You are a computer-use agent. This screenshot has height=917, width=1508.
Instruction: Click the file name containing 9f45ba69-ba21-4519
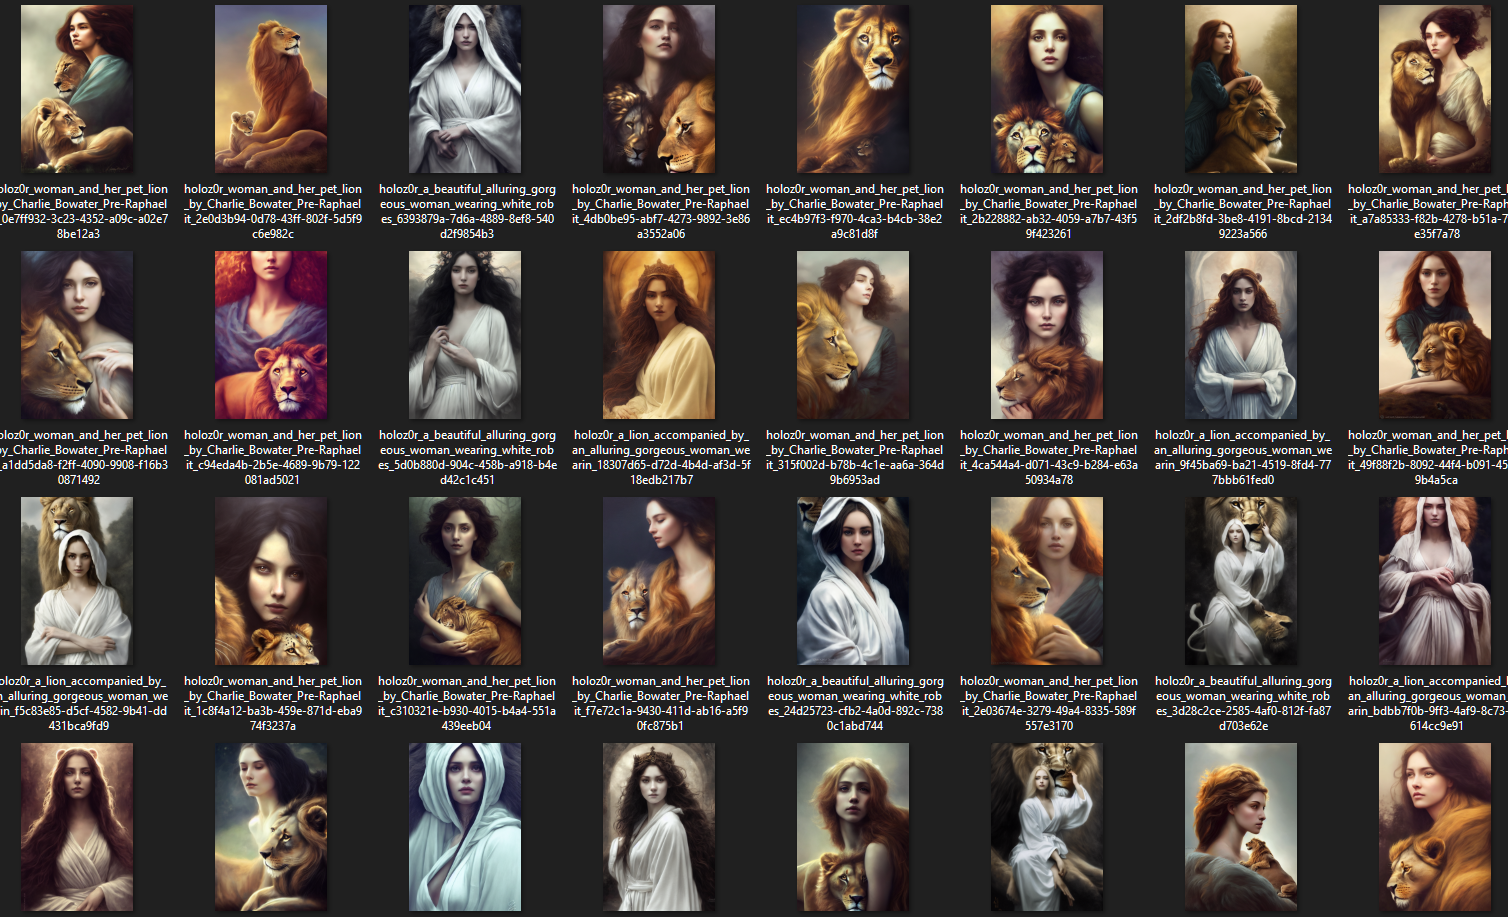[x=1243, y=457]
